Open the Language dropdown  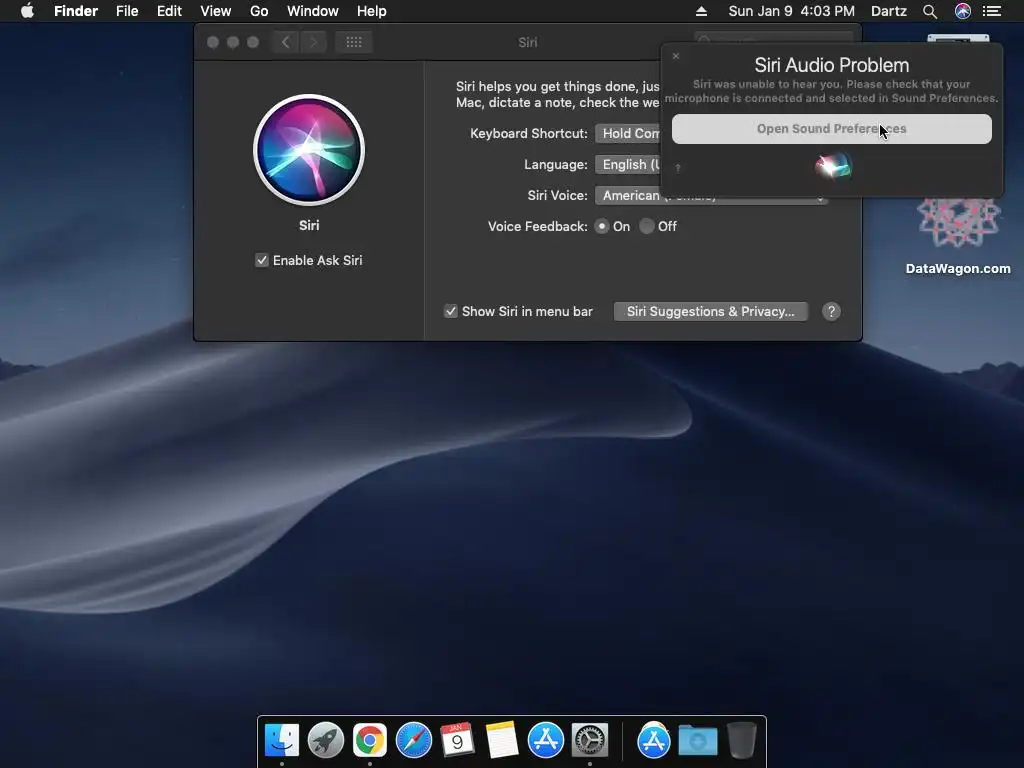628,165
